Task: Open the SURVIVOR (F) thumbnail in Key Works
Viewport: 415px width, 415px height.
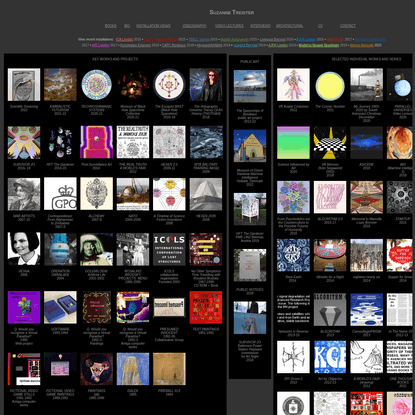Action: click(x=24, y=142)
